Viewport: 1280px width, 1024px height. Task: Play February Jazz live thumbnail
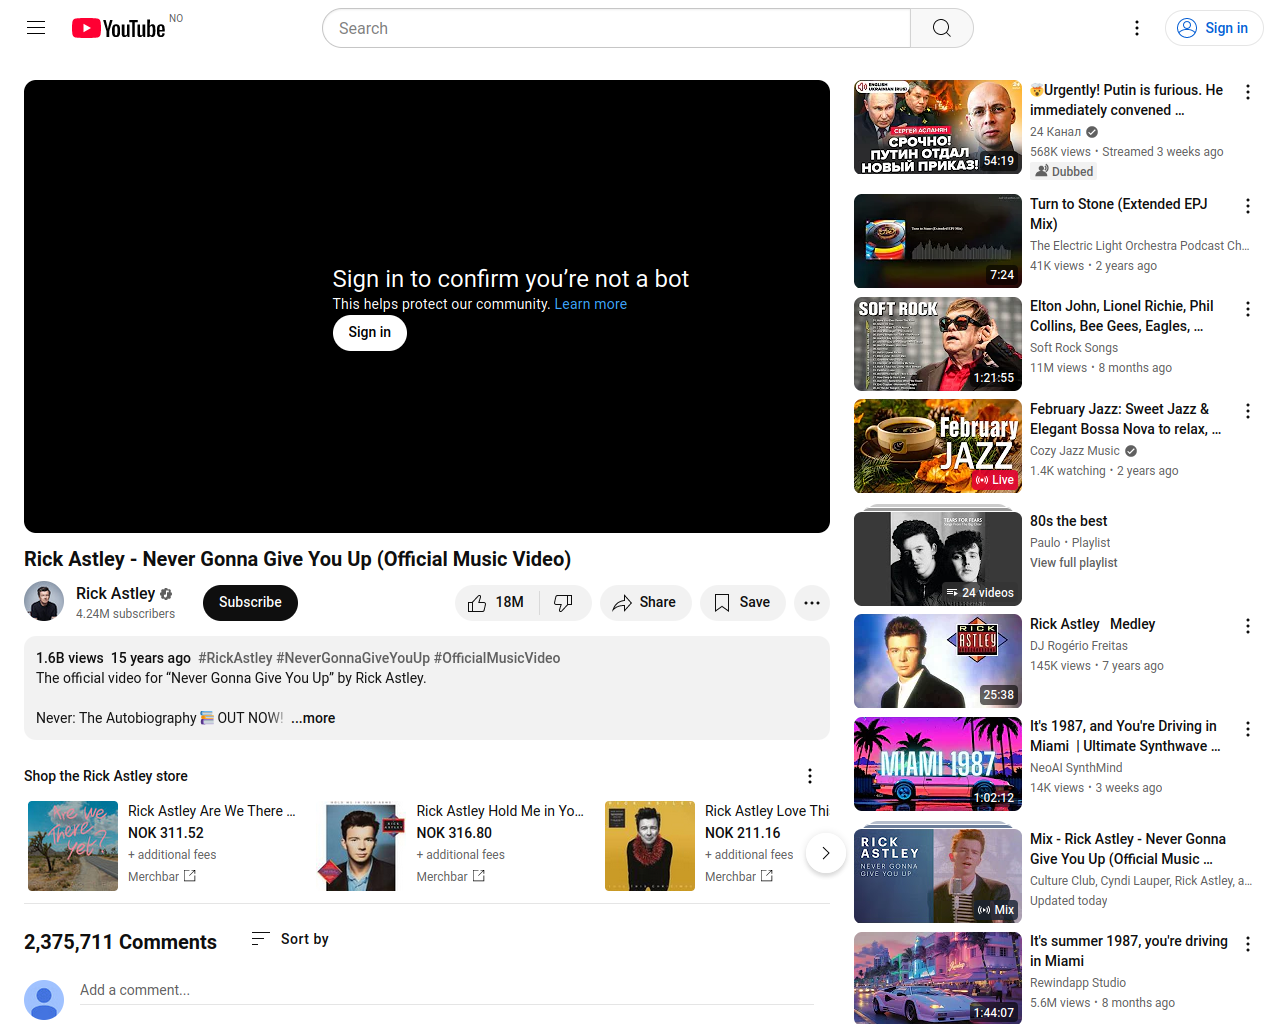[938, 446]
